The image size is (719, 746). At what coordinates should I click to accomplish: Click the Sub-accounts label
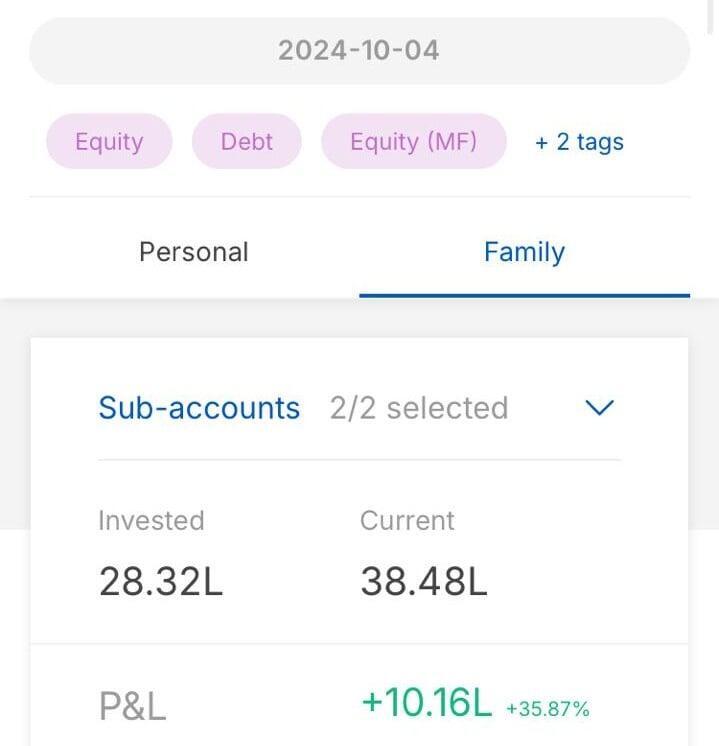click(x=199, y=408)
